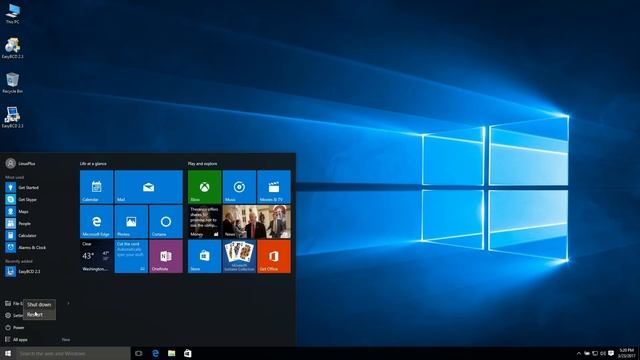The image size is (640, 360).
Task: Open the green Xbox tile
Action: coord(204,187)
